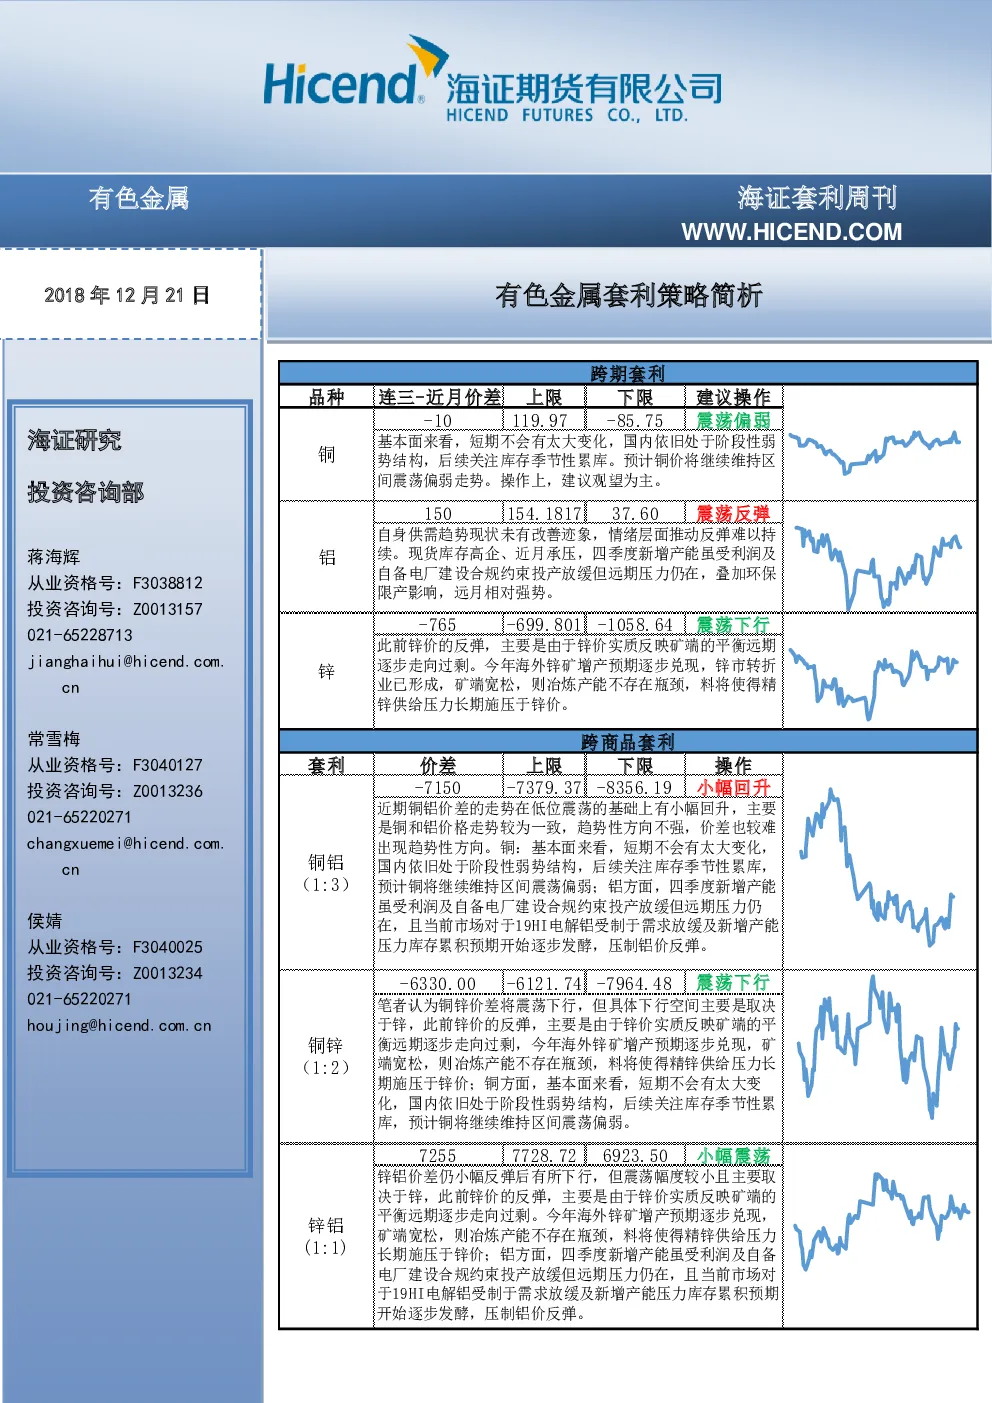Click the 海证套利周刊 heading

click(817, 198)
